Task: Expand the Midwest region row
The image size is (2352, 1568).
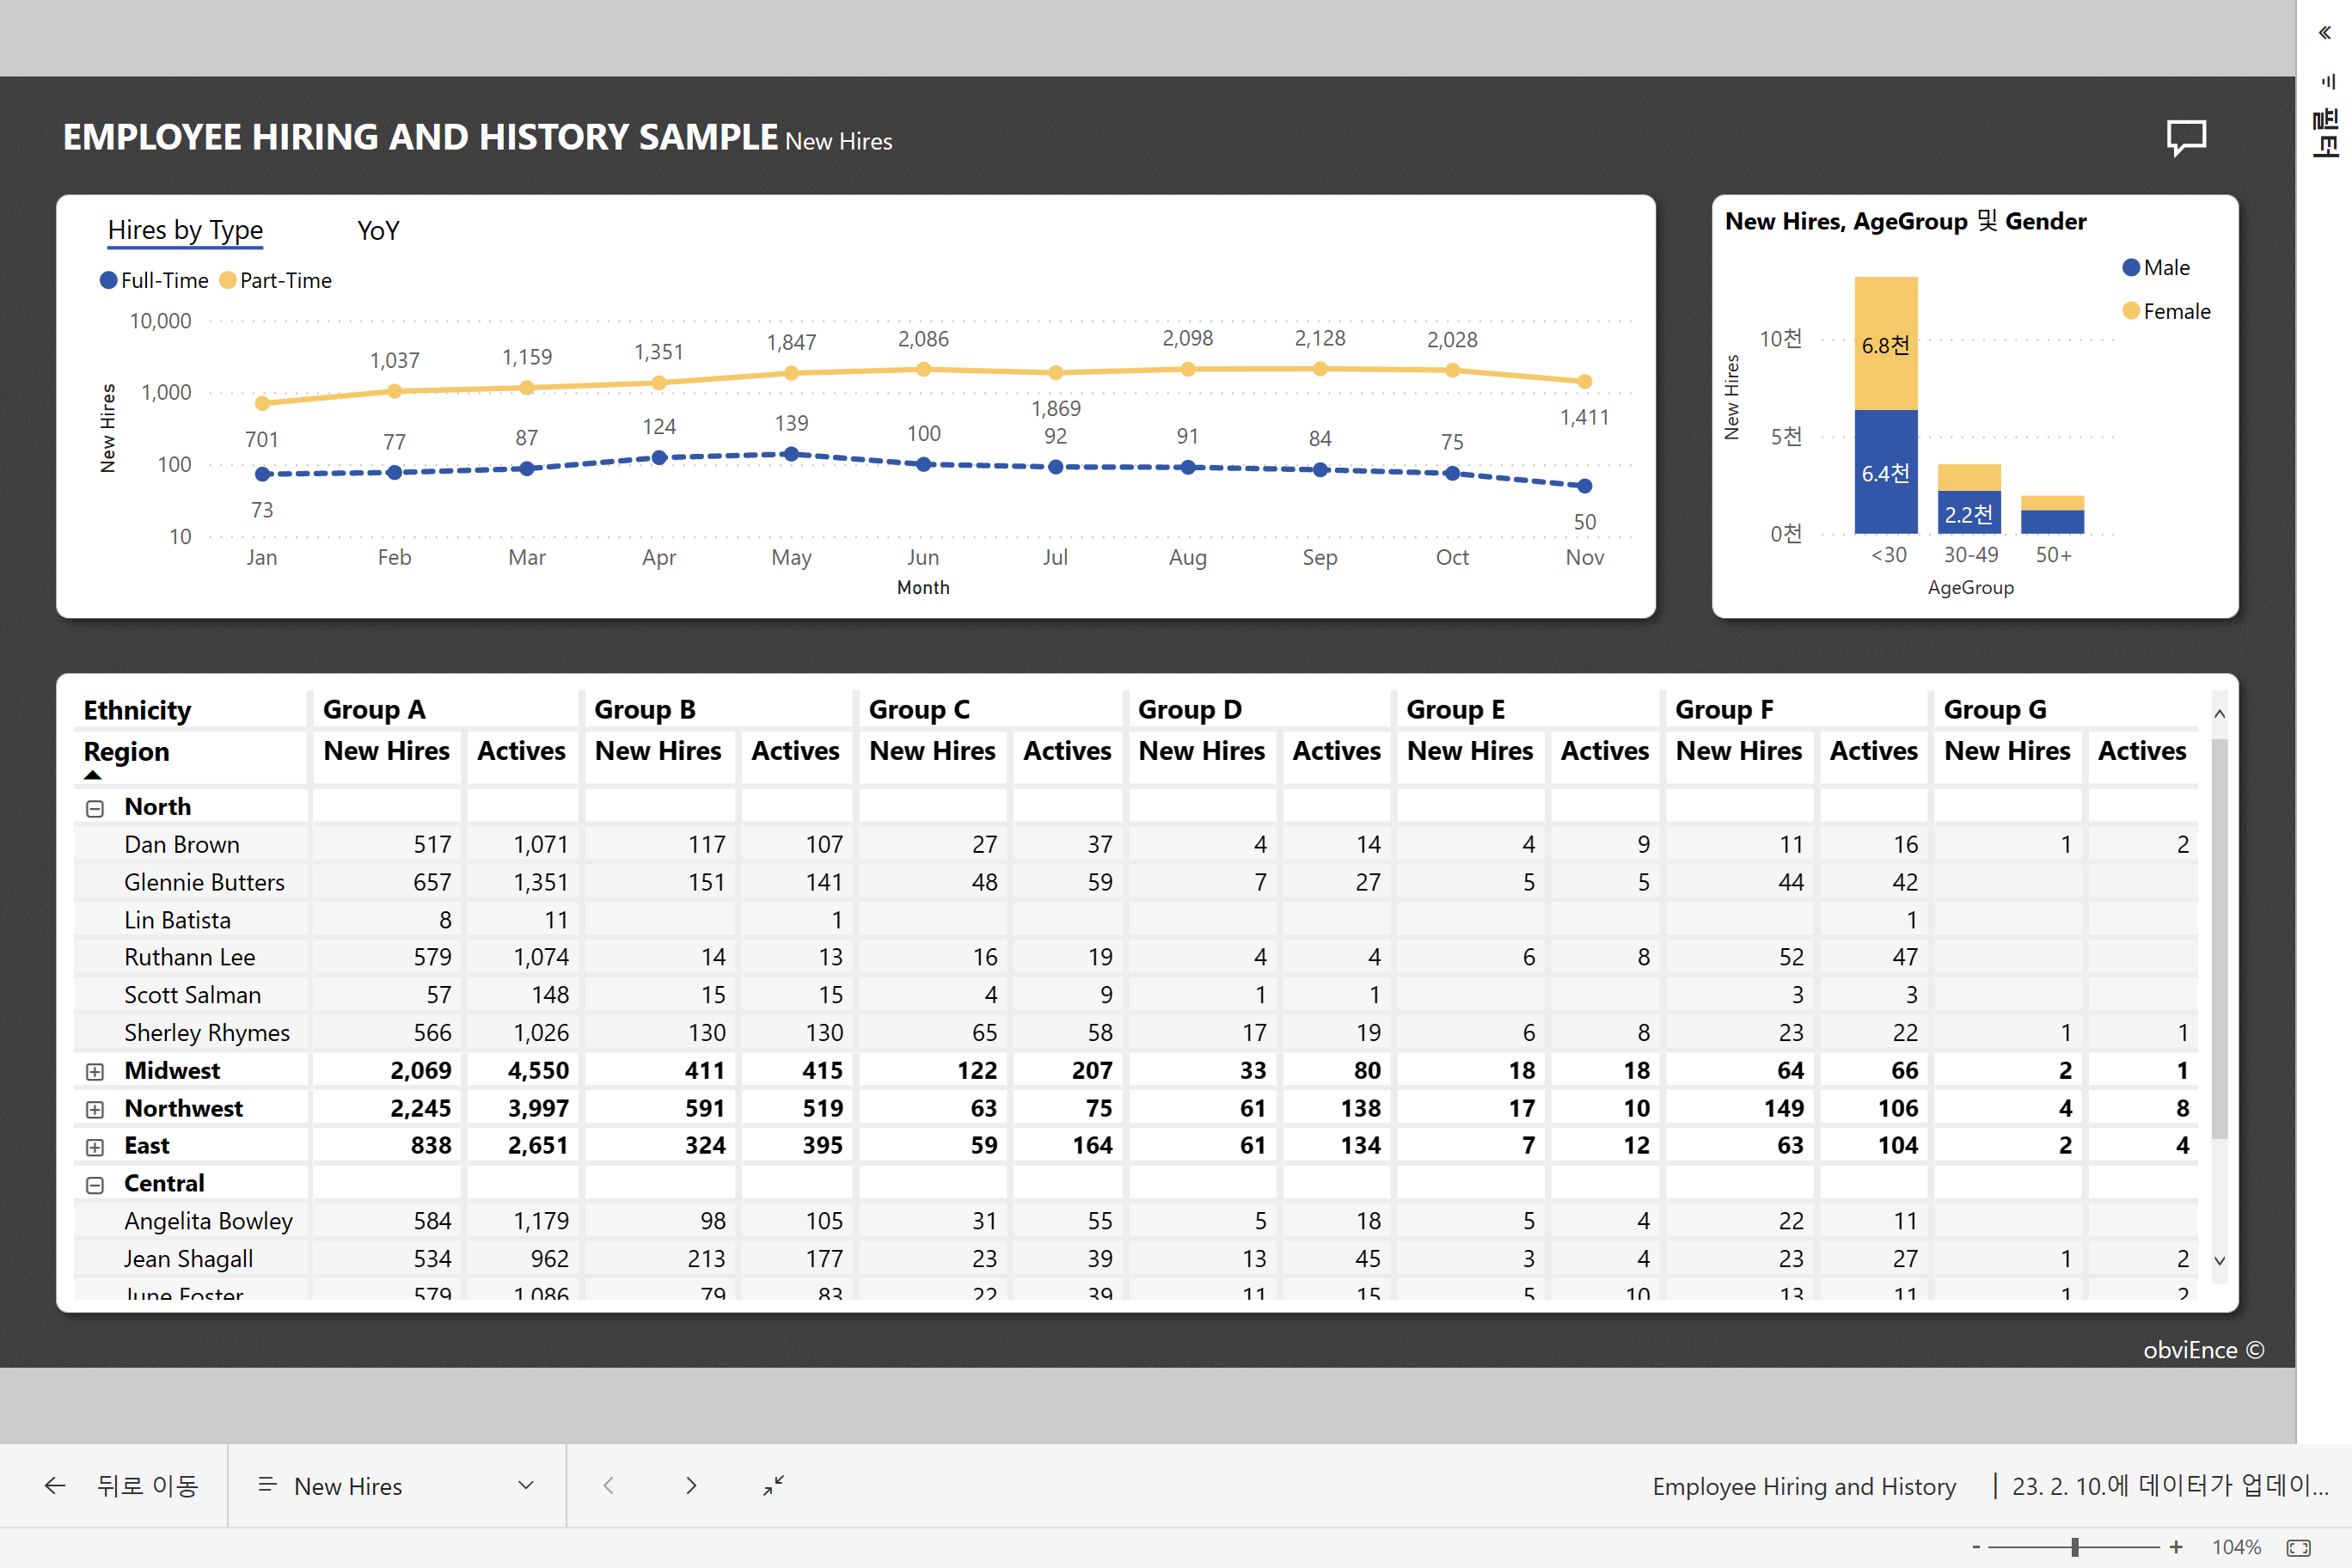Action: [x=95, y=1072]
